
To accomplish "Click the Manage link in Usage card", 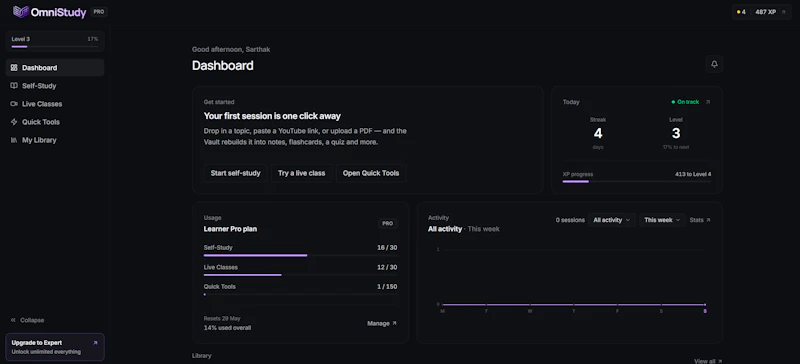I will pos(382,323).
